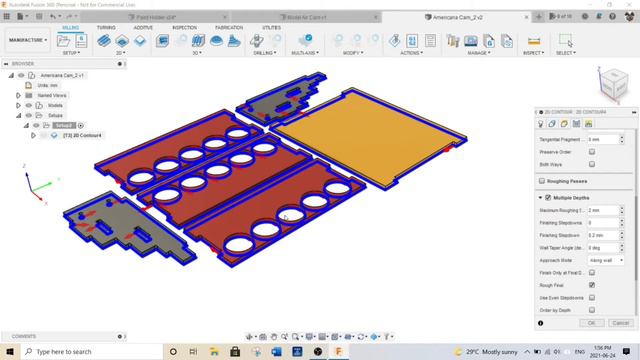
Task: Toggle visibility eye of the Setups node
Action: (29, 115)
